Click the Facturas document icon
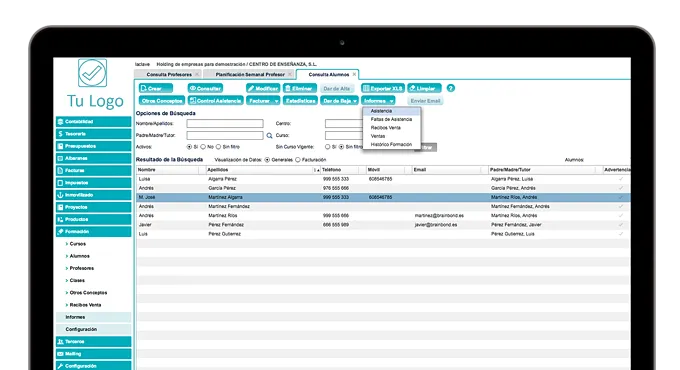Viewport: 680px width, 370px height. tap(60, 170)
